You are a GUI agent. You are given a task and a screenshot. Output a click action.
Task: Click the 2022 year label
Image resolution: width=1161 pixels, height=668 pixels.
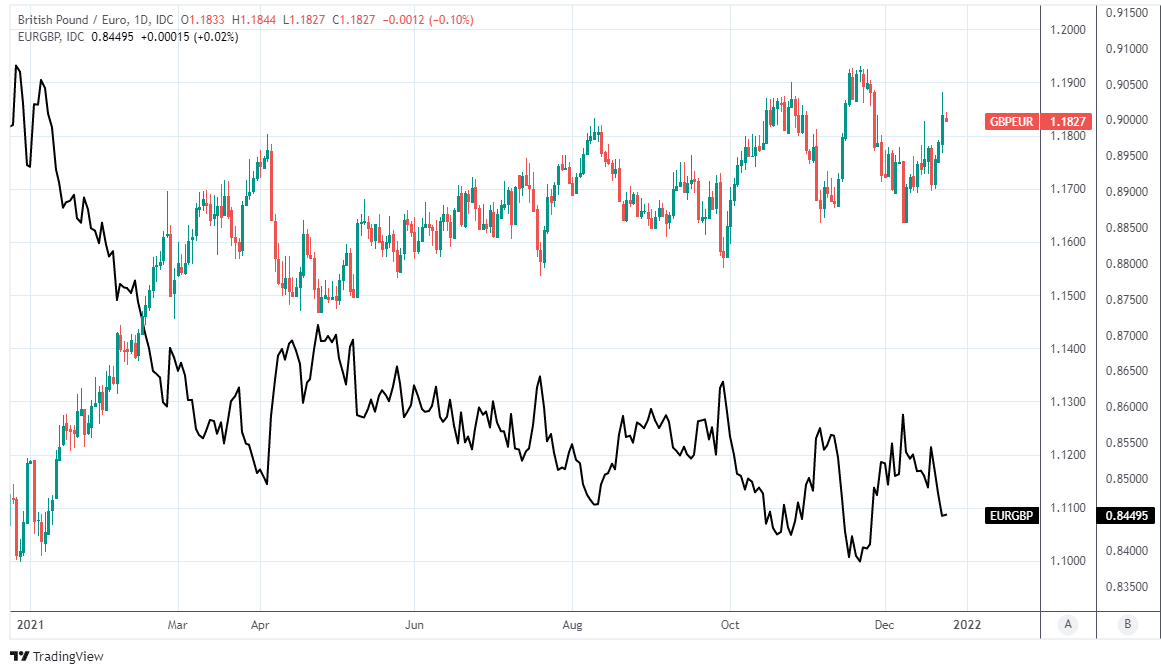pos(967,625)
